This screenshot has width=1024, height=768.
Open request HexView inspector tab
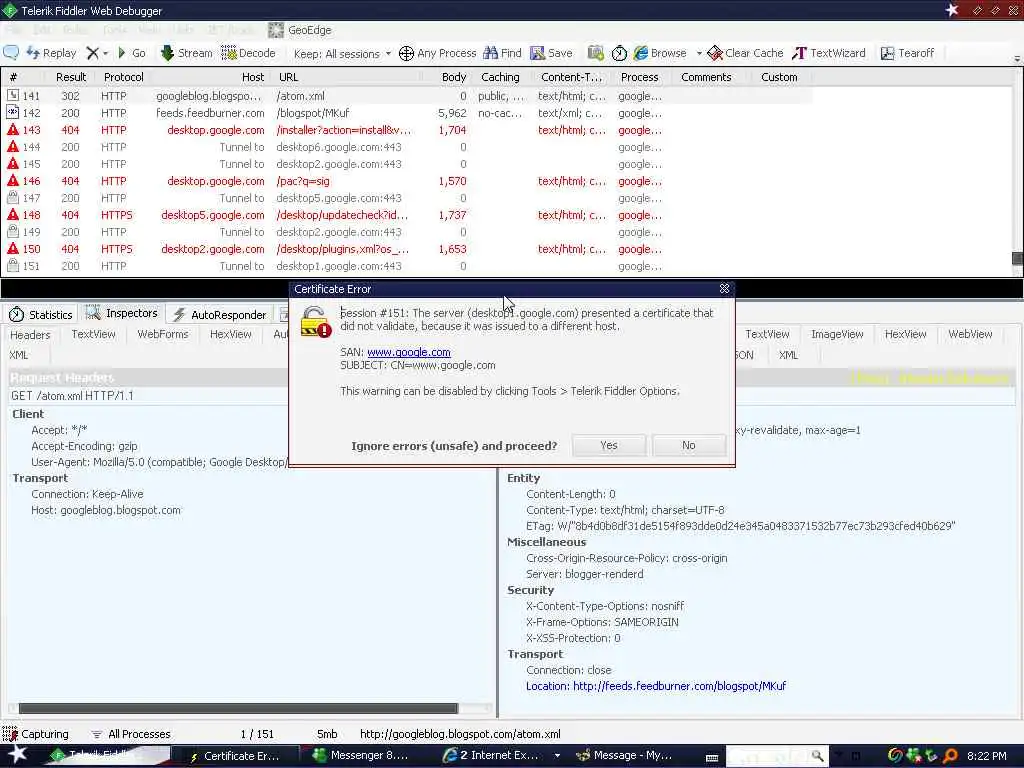[231, 334]
